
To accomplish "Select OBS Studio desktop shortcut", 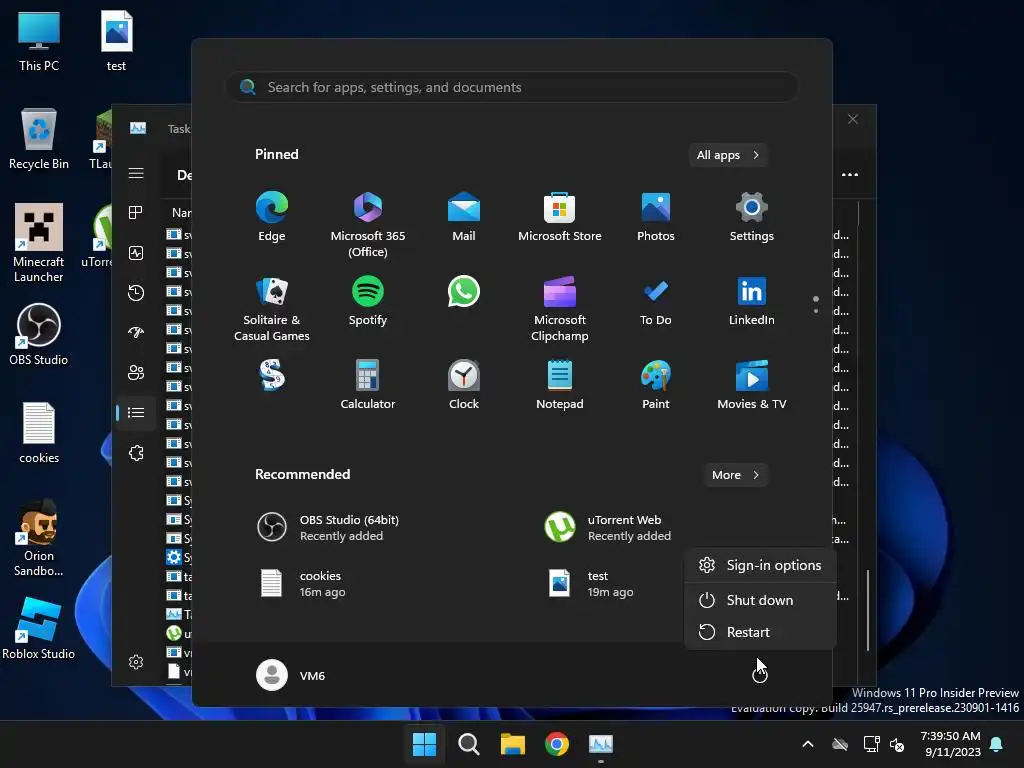I will (x=39, y=334).
